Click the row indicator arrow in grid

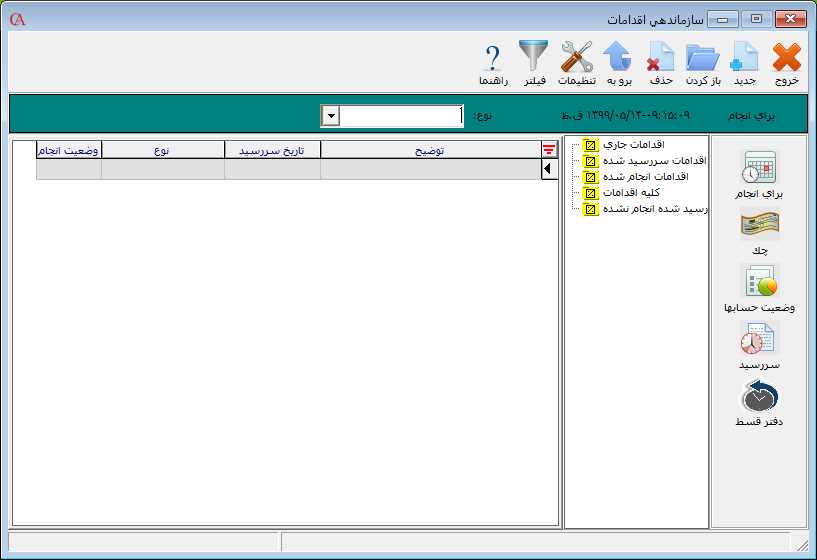pyautogui.click(x=549, y=169)
